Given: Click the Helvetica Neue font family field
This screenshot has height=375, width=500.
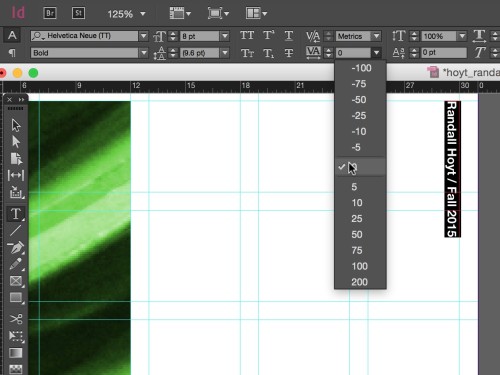Looking at the screenshot, I should (84, 36).
